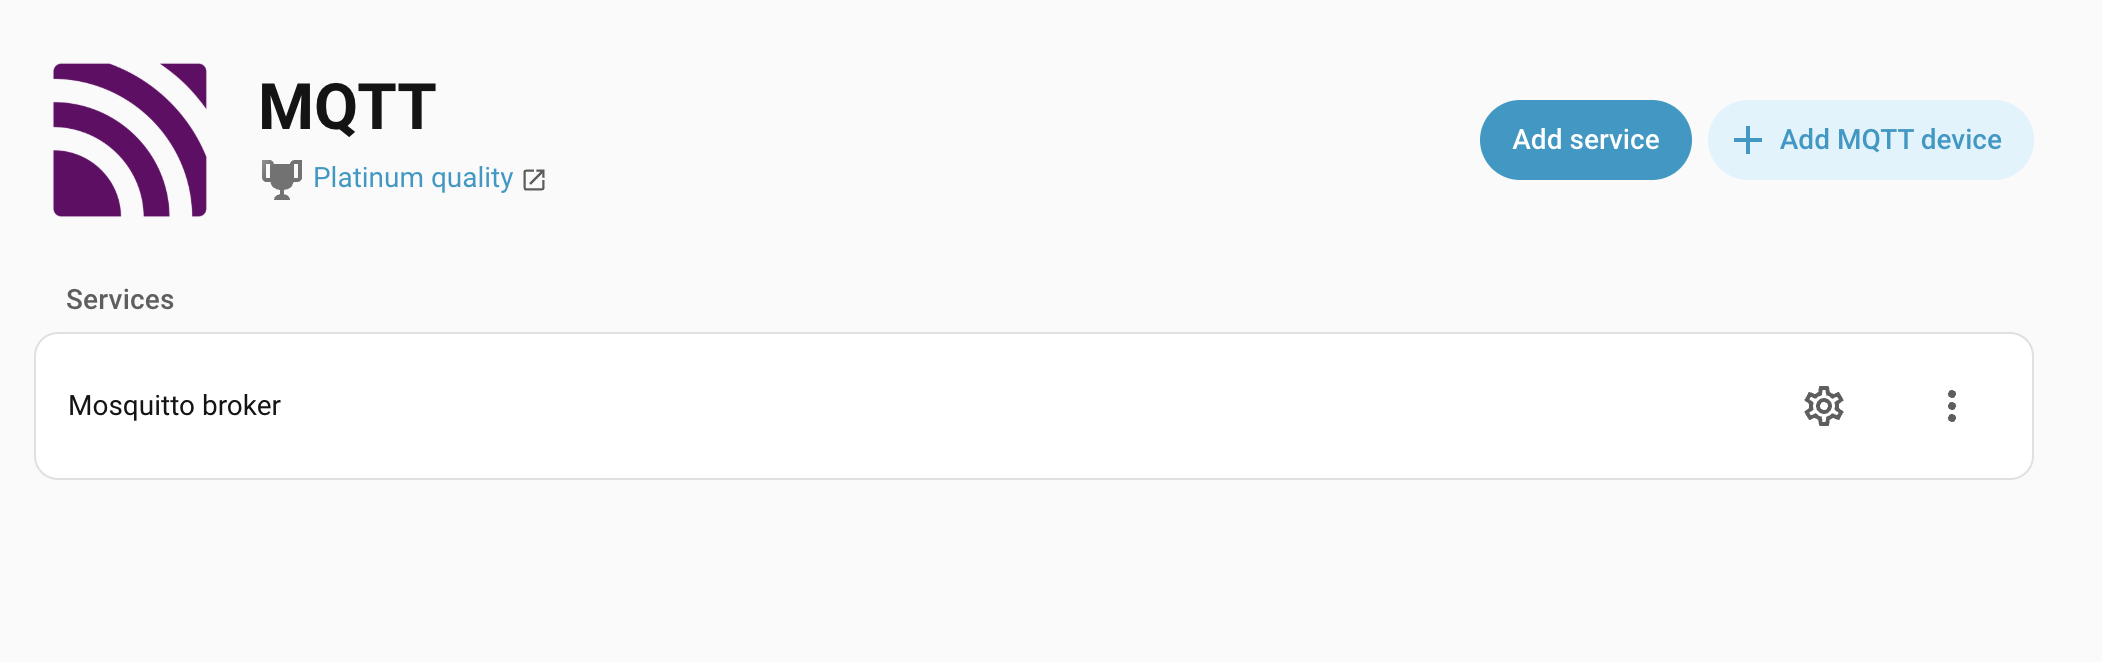2102x662 pixels.
Task: Click the word 'Platinum' in the quality link
Action: [x=368, y=178]
